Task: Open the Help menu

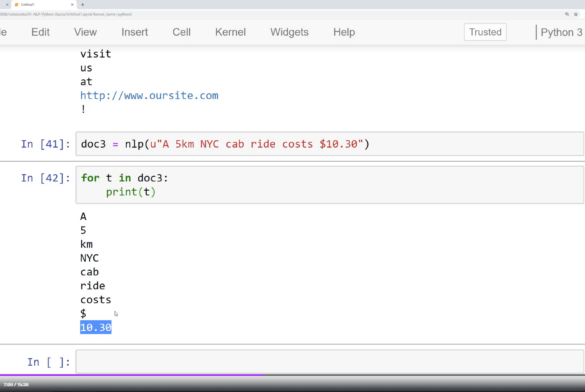Action: (344, 32)
